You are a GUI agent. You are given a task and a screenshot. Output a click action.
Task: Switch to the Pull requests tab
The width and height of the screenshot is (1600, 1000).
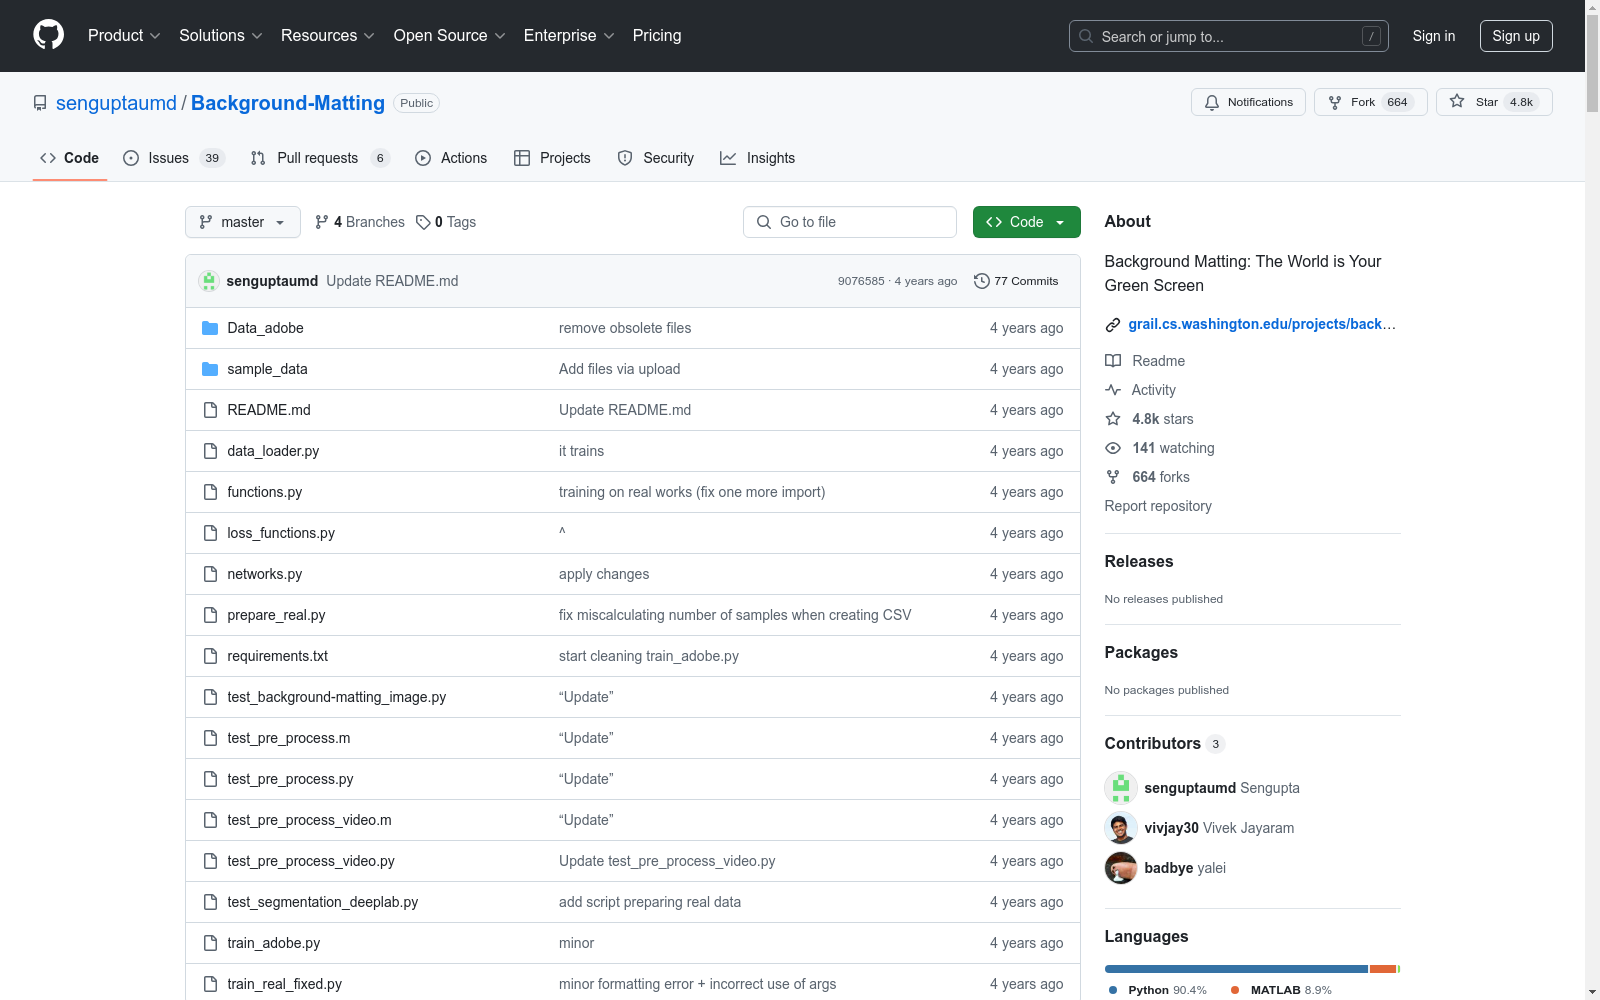[x=319, y=158]
